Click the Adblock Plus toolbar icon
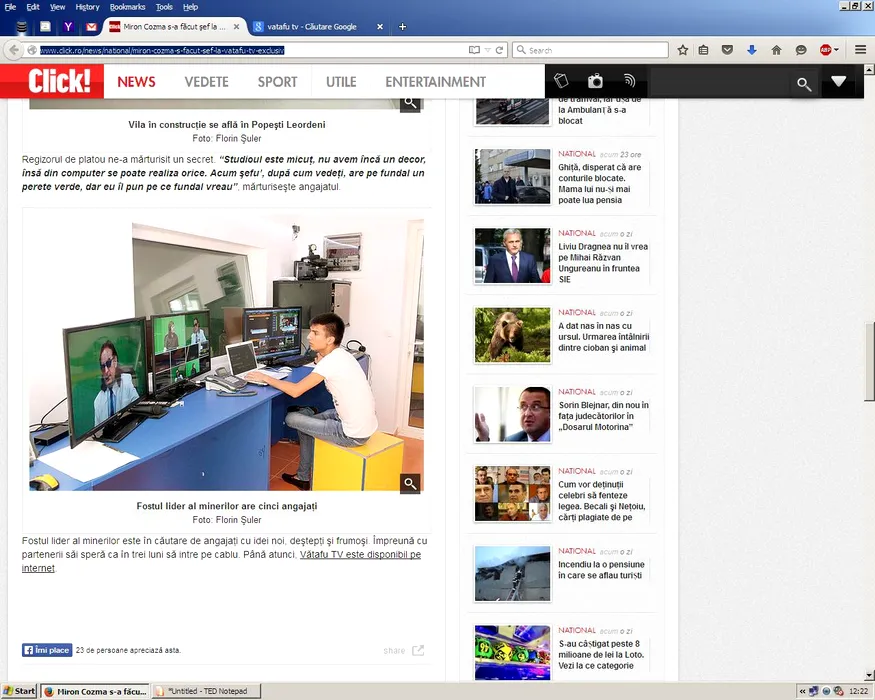This screenshot has width=875, height=700. [x=826, y=50]
